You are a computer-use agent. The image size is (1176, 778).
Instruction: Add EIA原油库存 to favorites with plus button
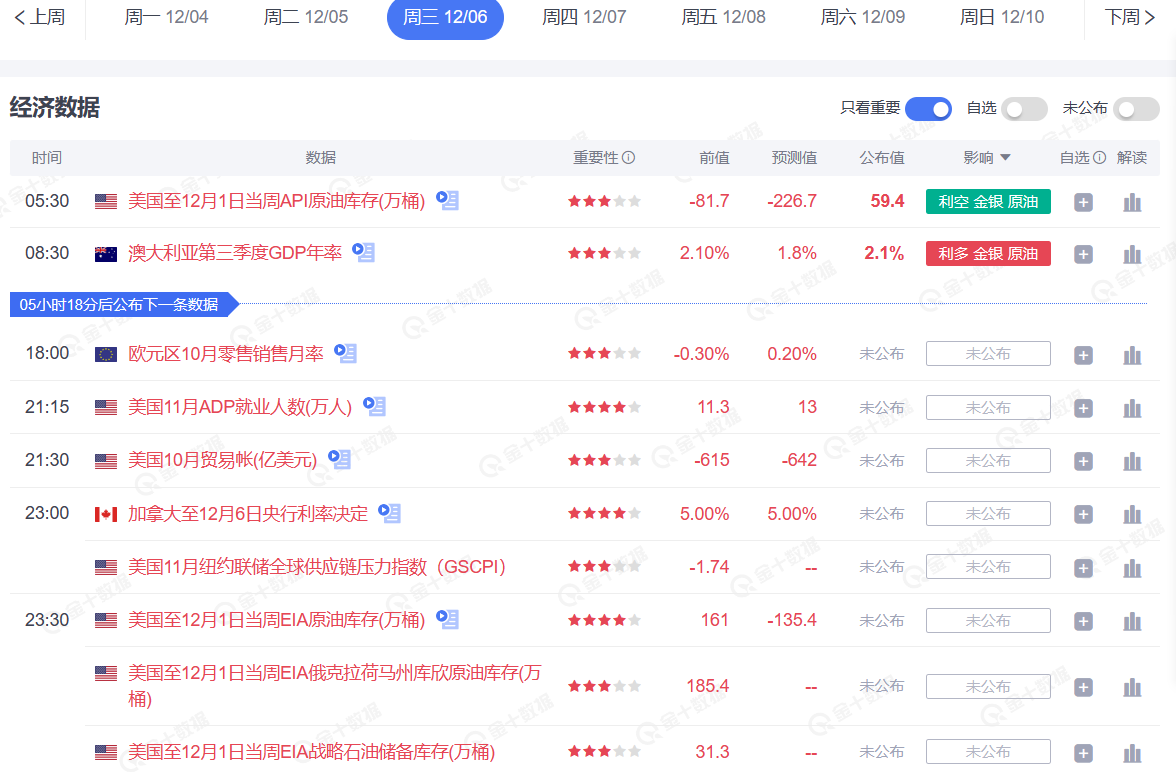coord(1083,620)
